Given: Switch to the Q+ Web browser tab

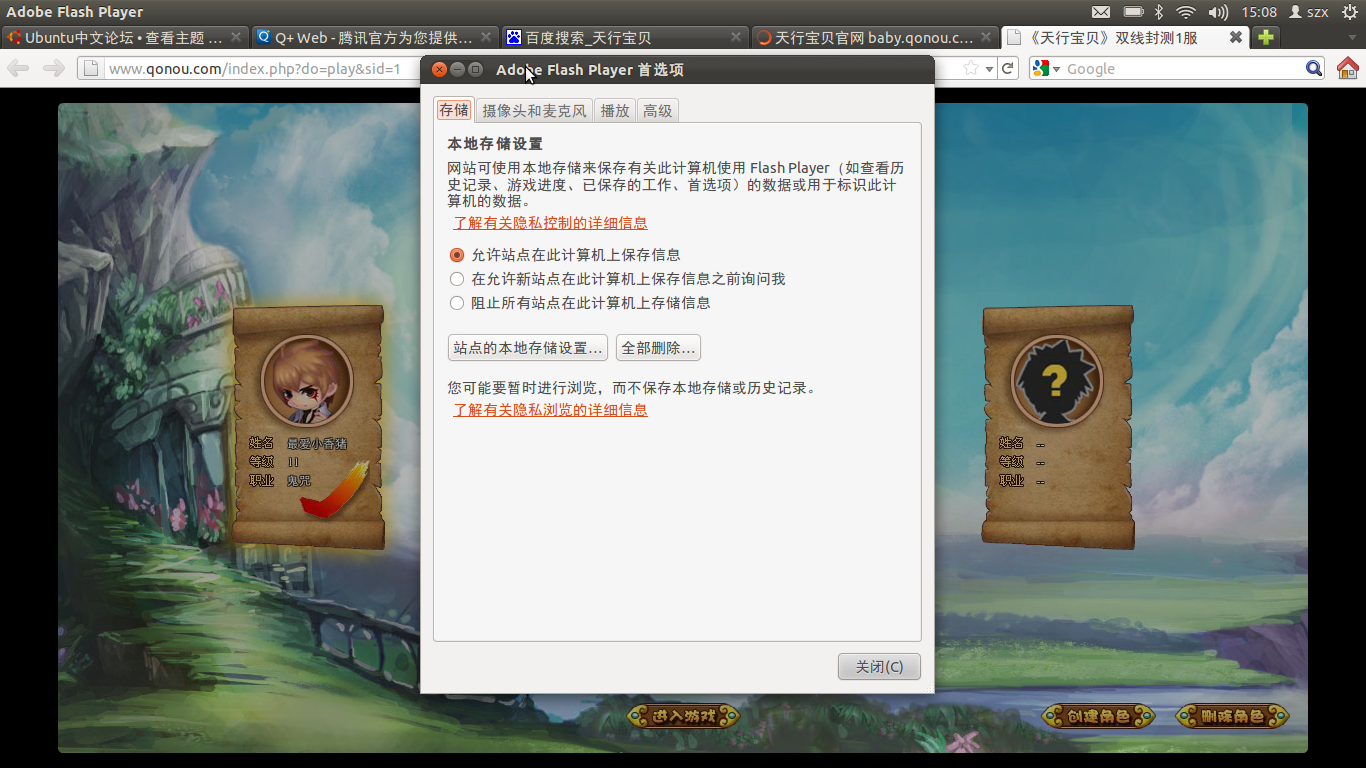Looking at the screenshot, I should tap(375, 37).
